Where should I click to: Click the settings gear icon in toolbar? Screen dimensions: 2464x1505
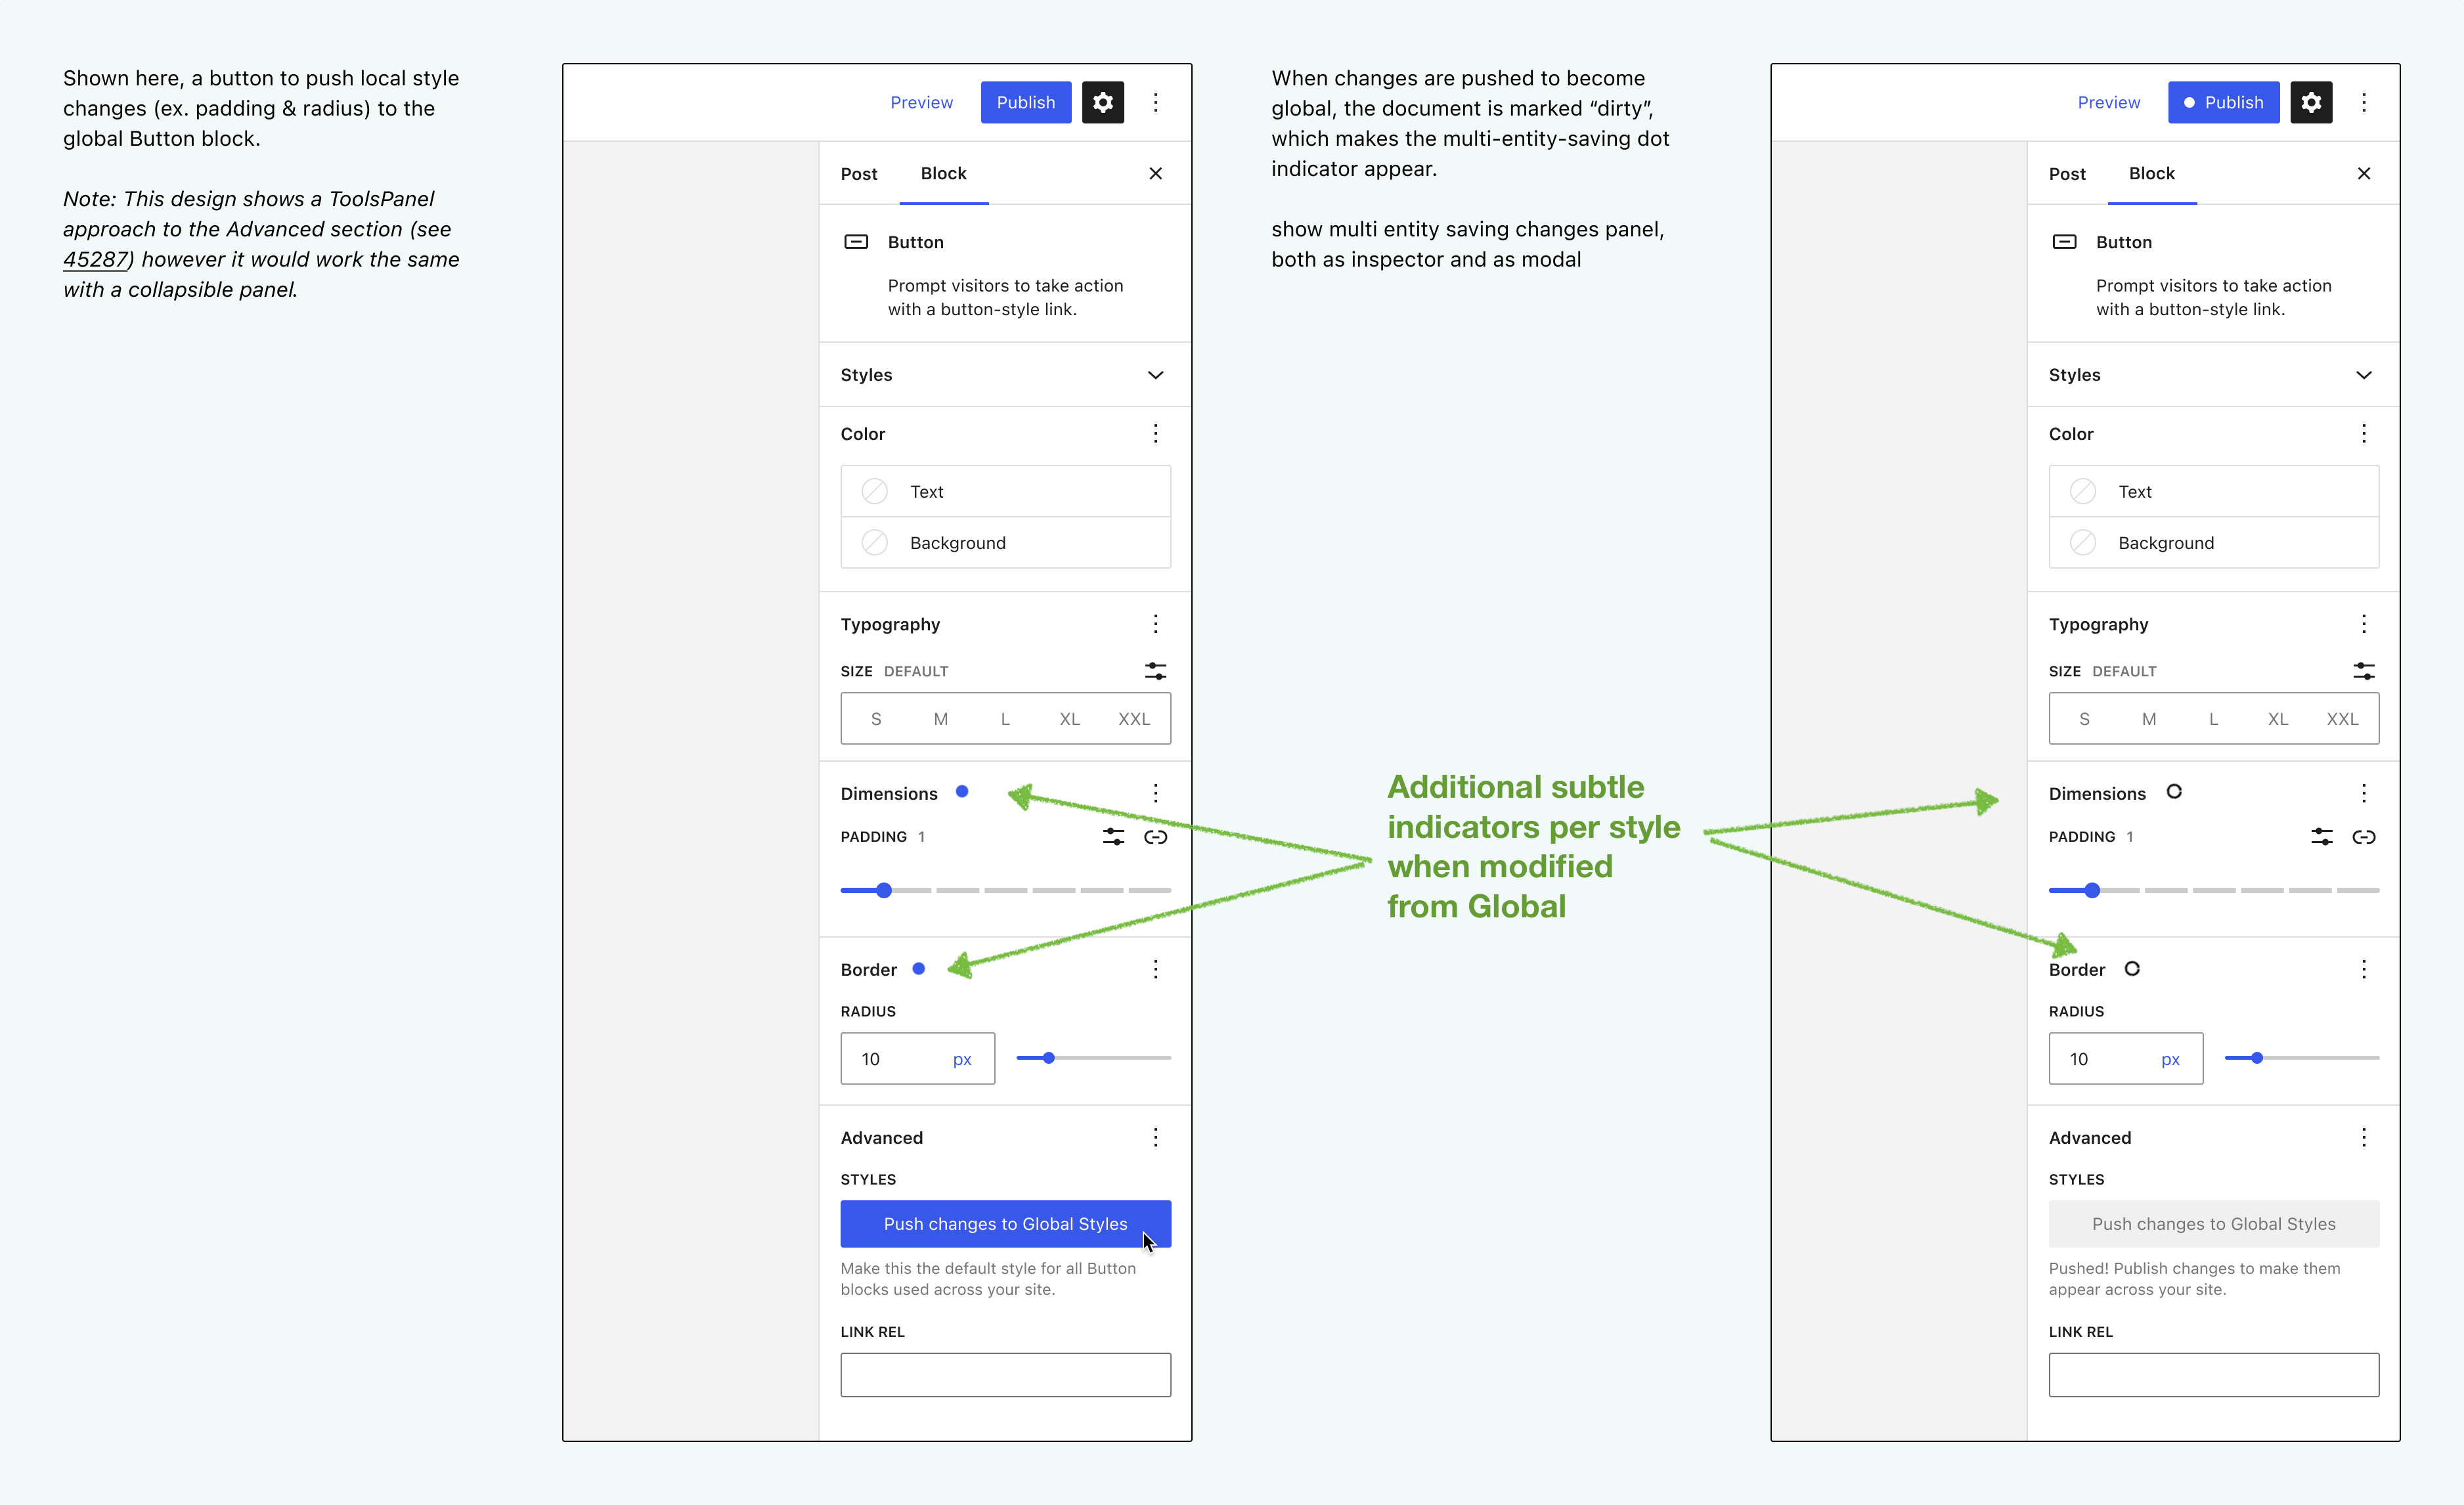tap(1103, 100)
